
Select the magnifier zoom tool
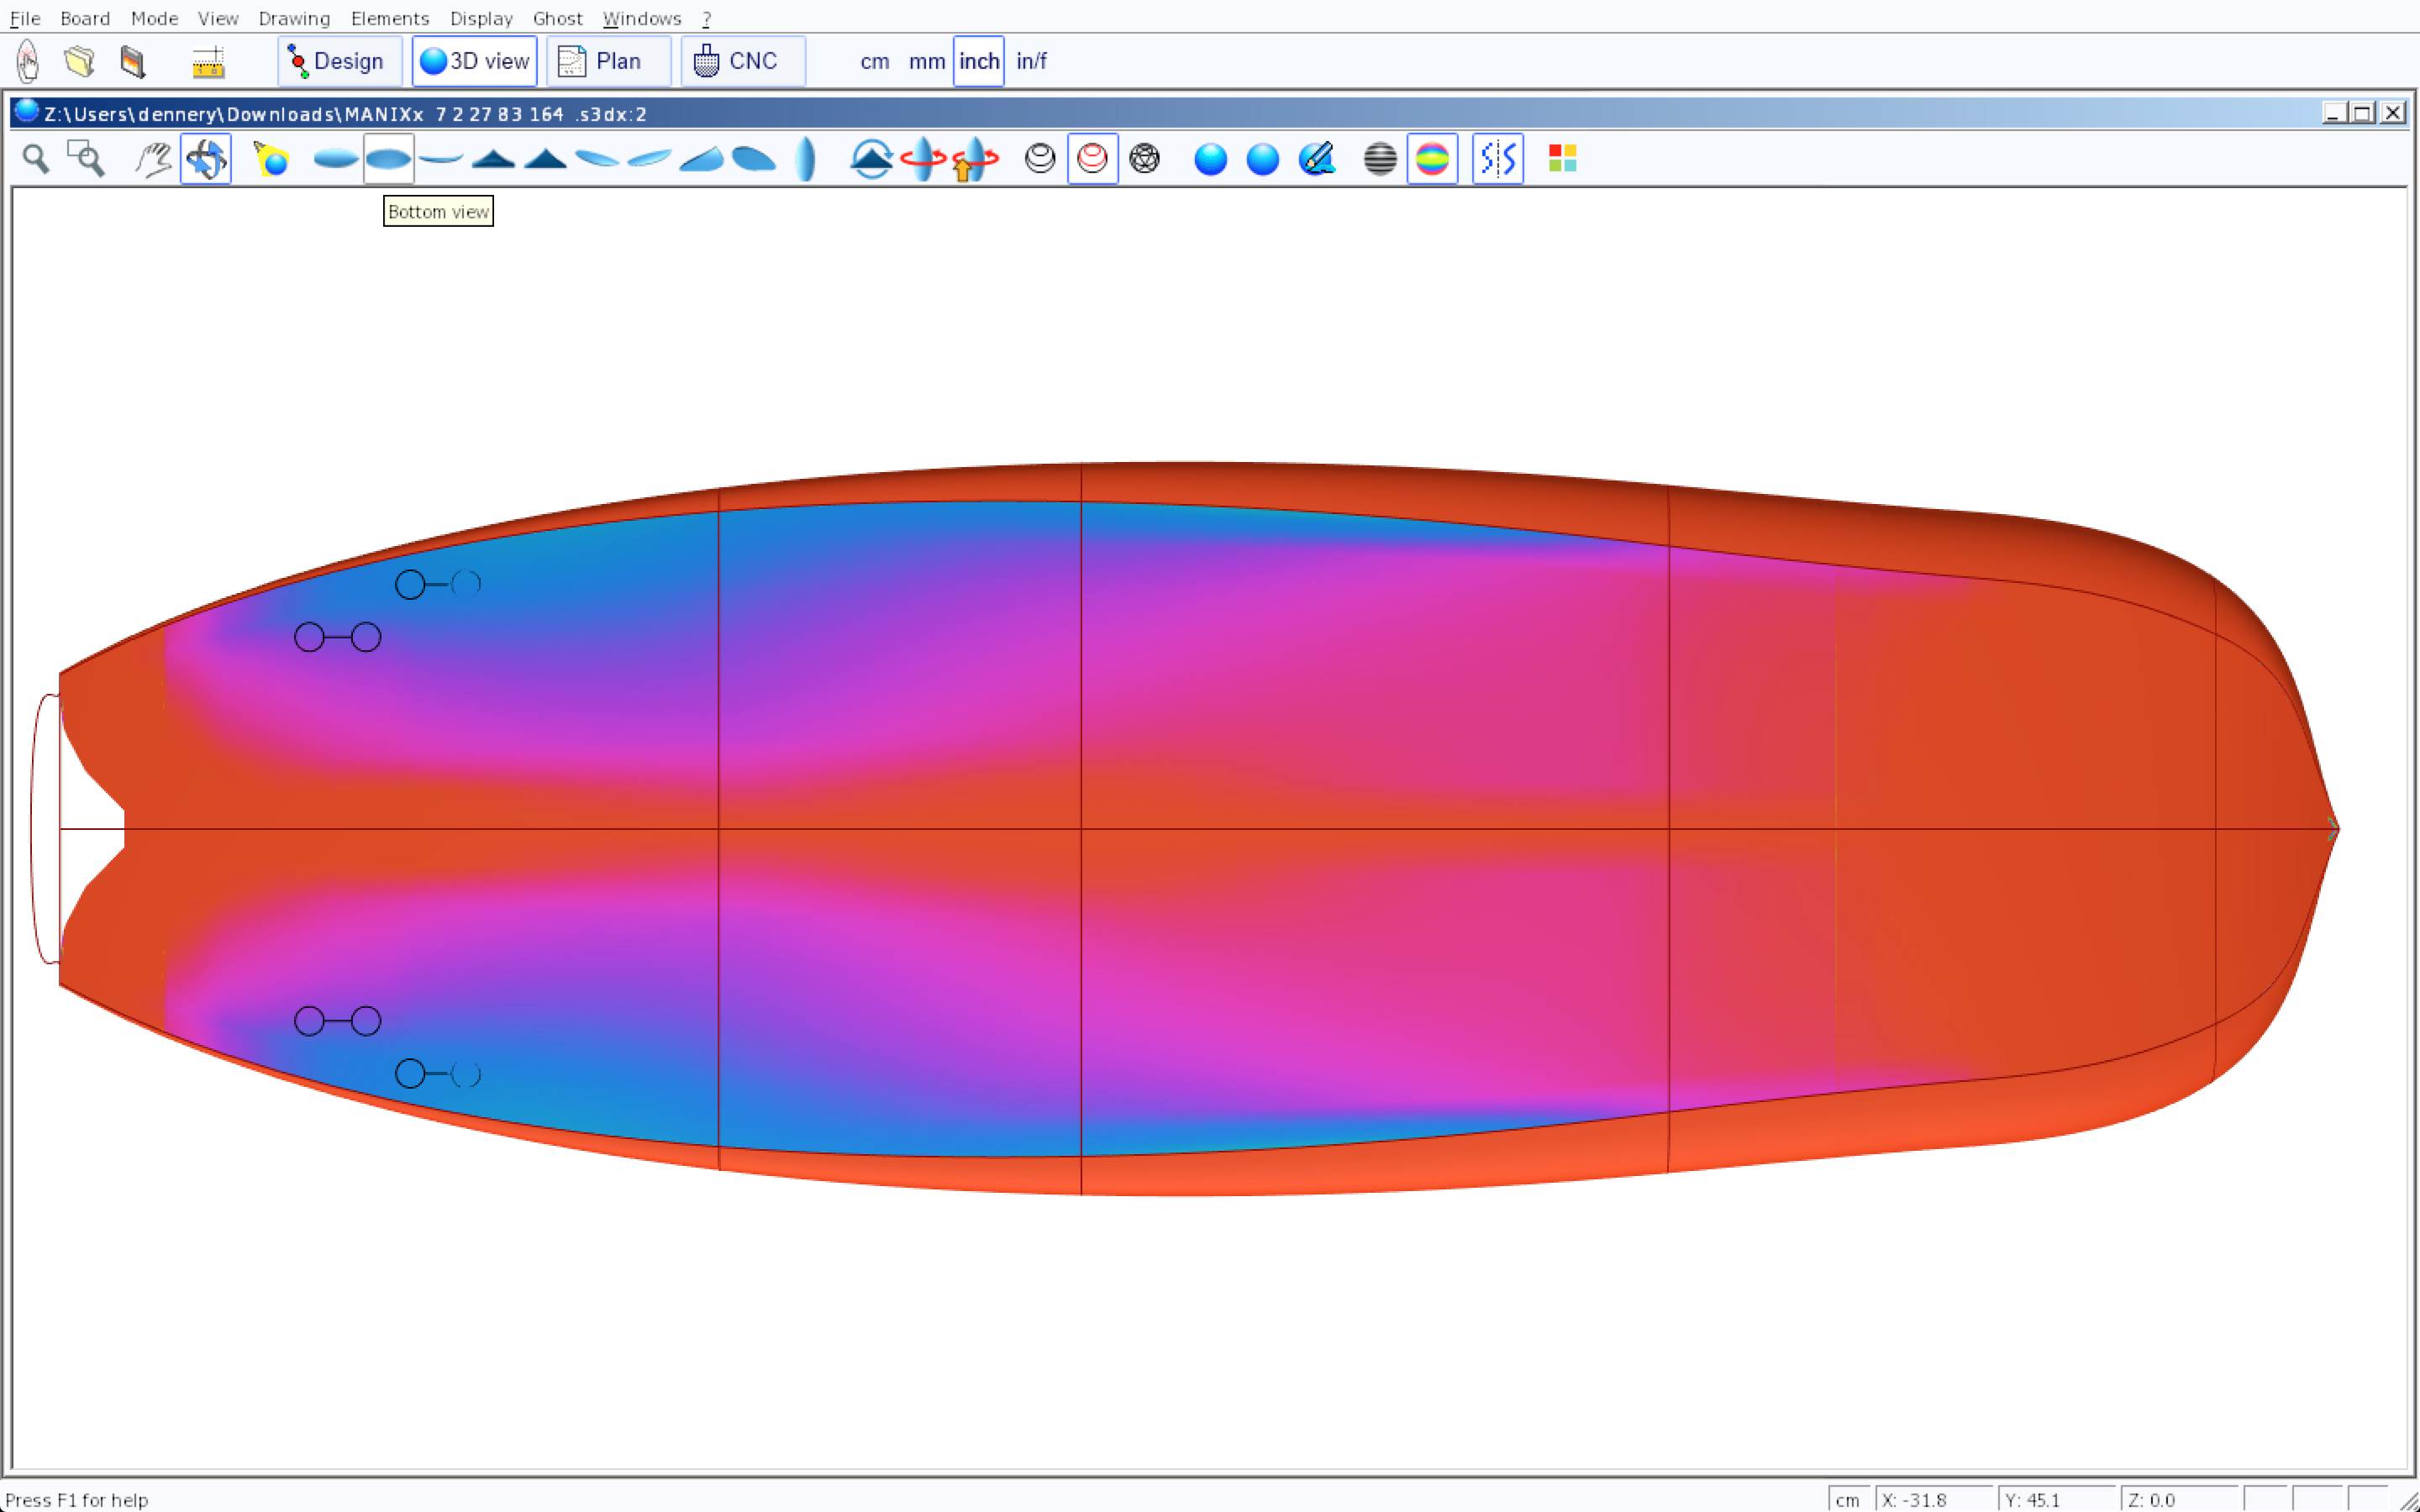36,159
